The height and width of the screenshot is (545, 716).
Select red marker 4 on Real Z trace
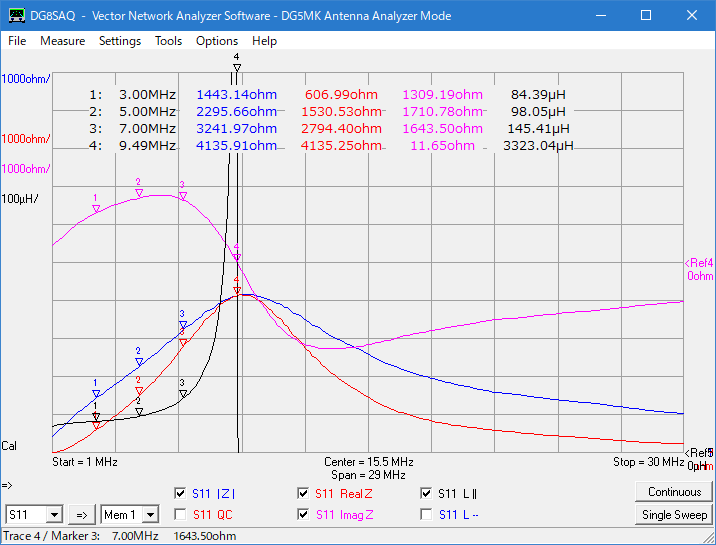237,290
